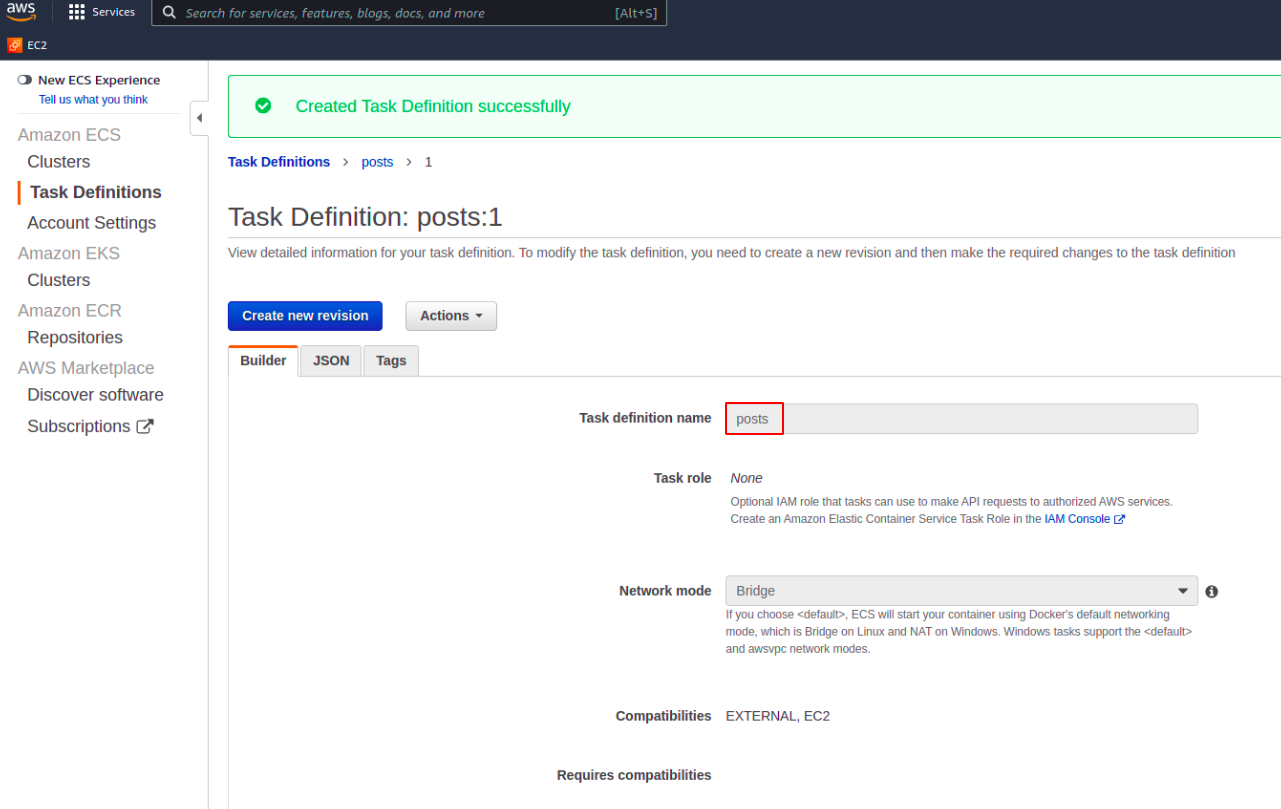Click the Create new revision button
Screen dimensions: 1281x809
[x=305, y=315]
